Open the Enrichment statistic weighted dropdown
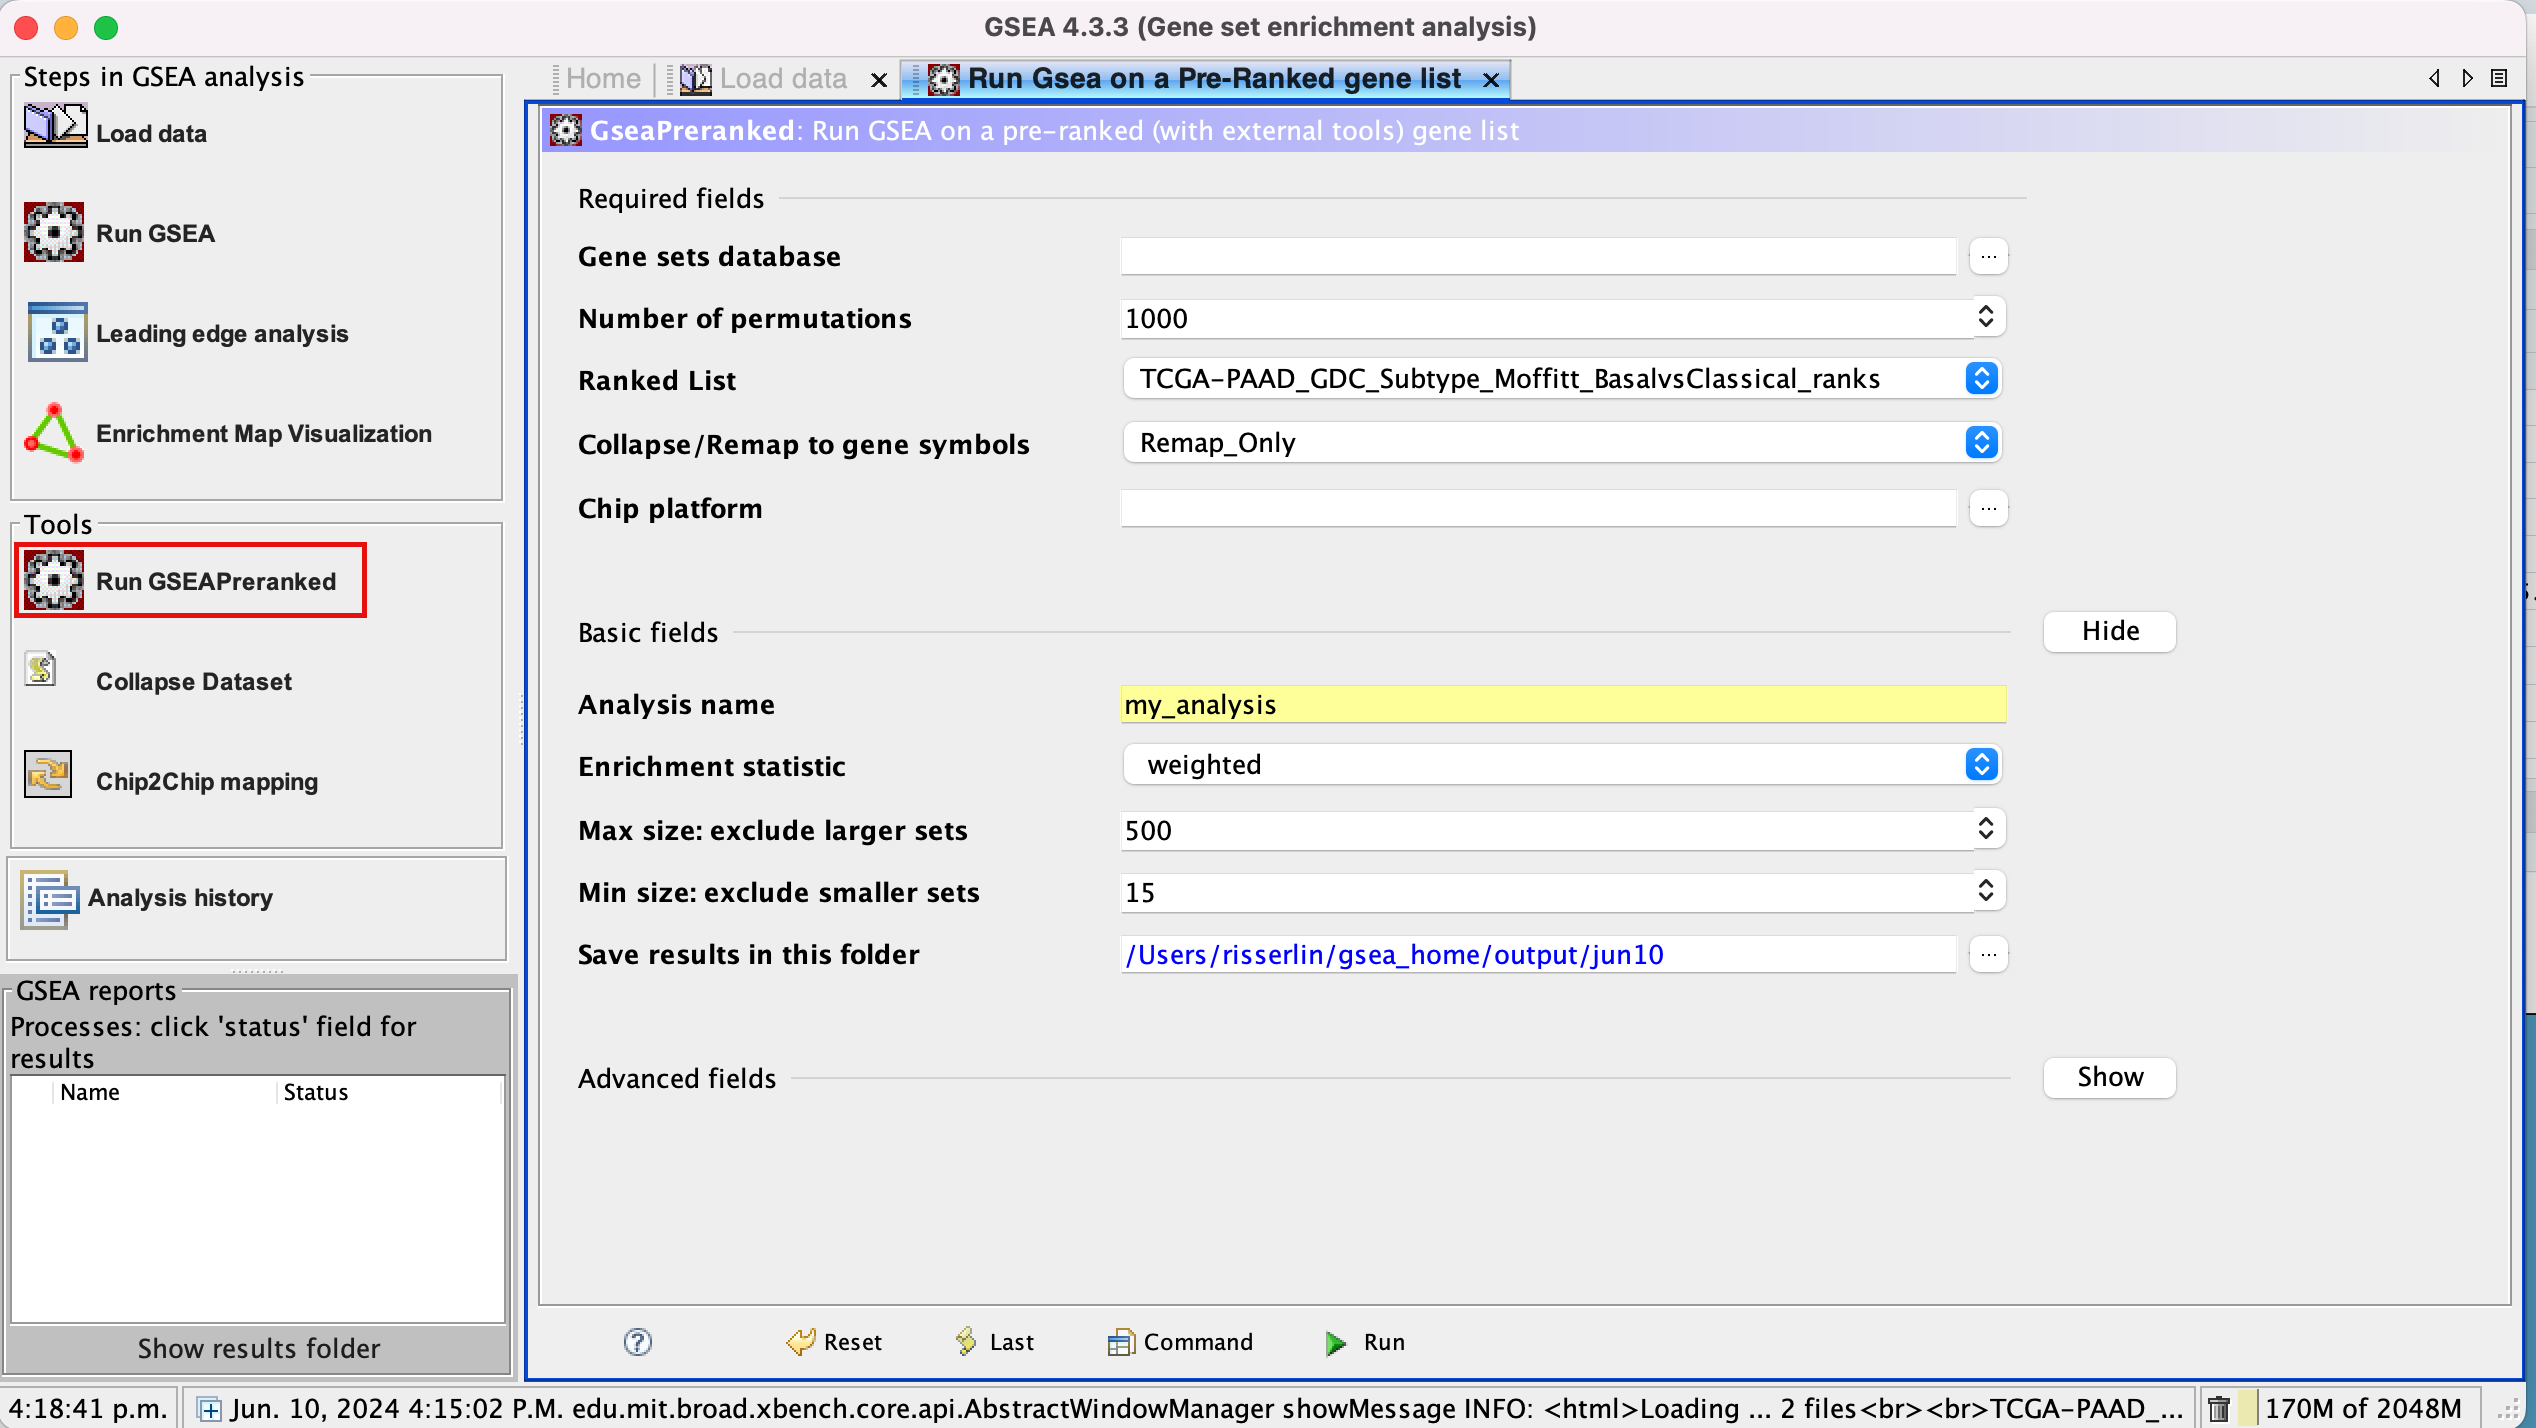 [x=1980, y=765]
